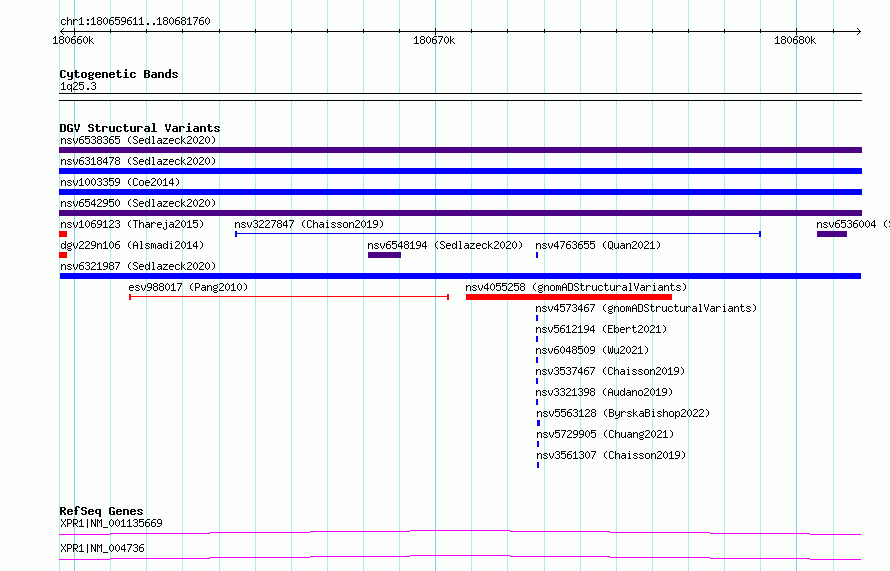Image resolution: width=890 pixels, height=571 pixels.
Task: Select the blue bar under nsv6318478
Action: 460,171
